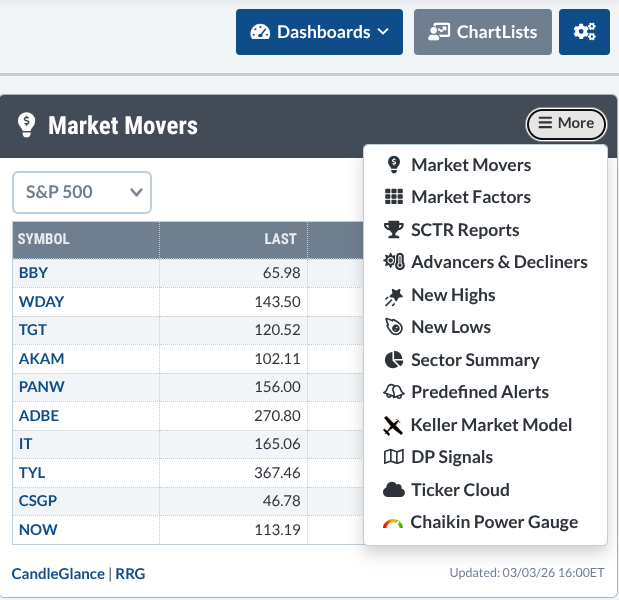Select Keller Market Model menu item

tap(485, 425)
